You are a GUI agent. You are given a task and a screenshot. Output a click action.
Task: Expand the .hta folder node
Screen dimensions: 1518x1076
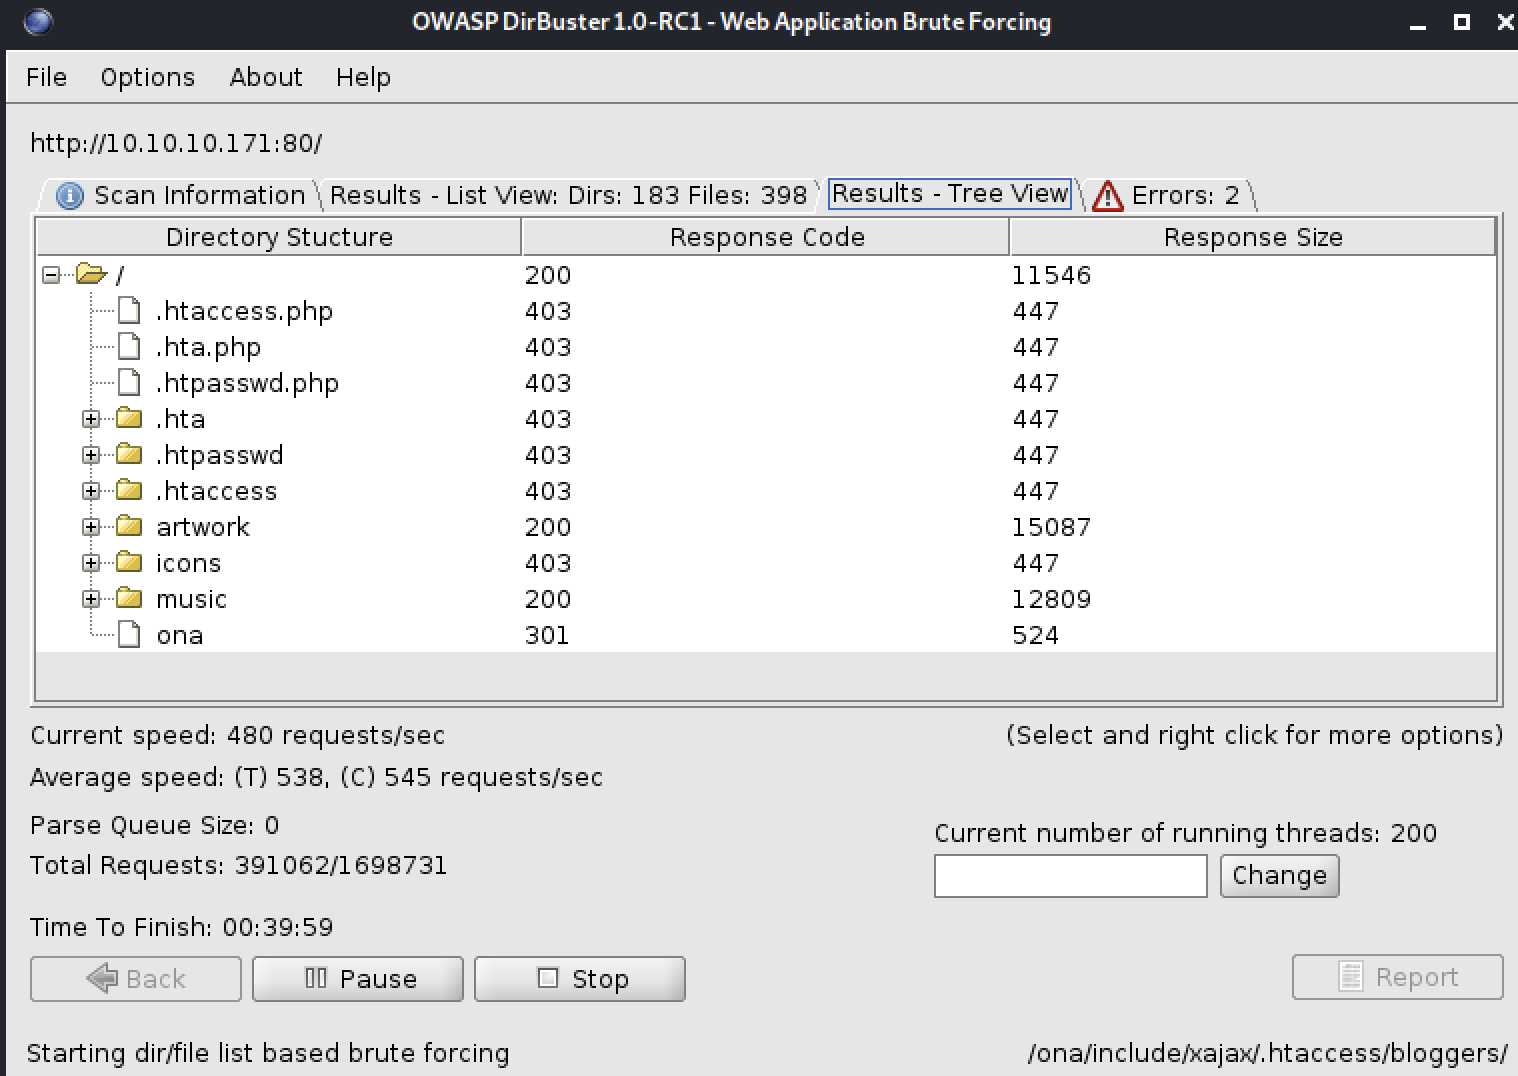(x=91, y=419)
